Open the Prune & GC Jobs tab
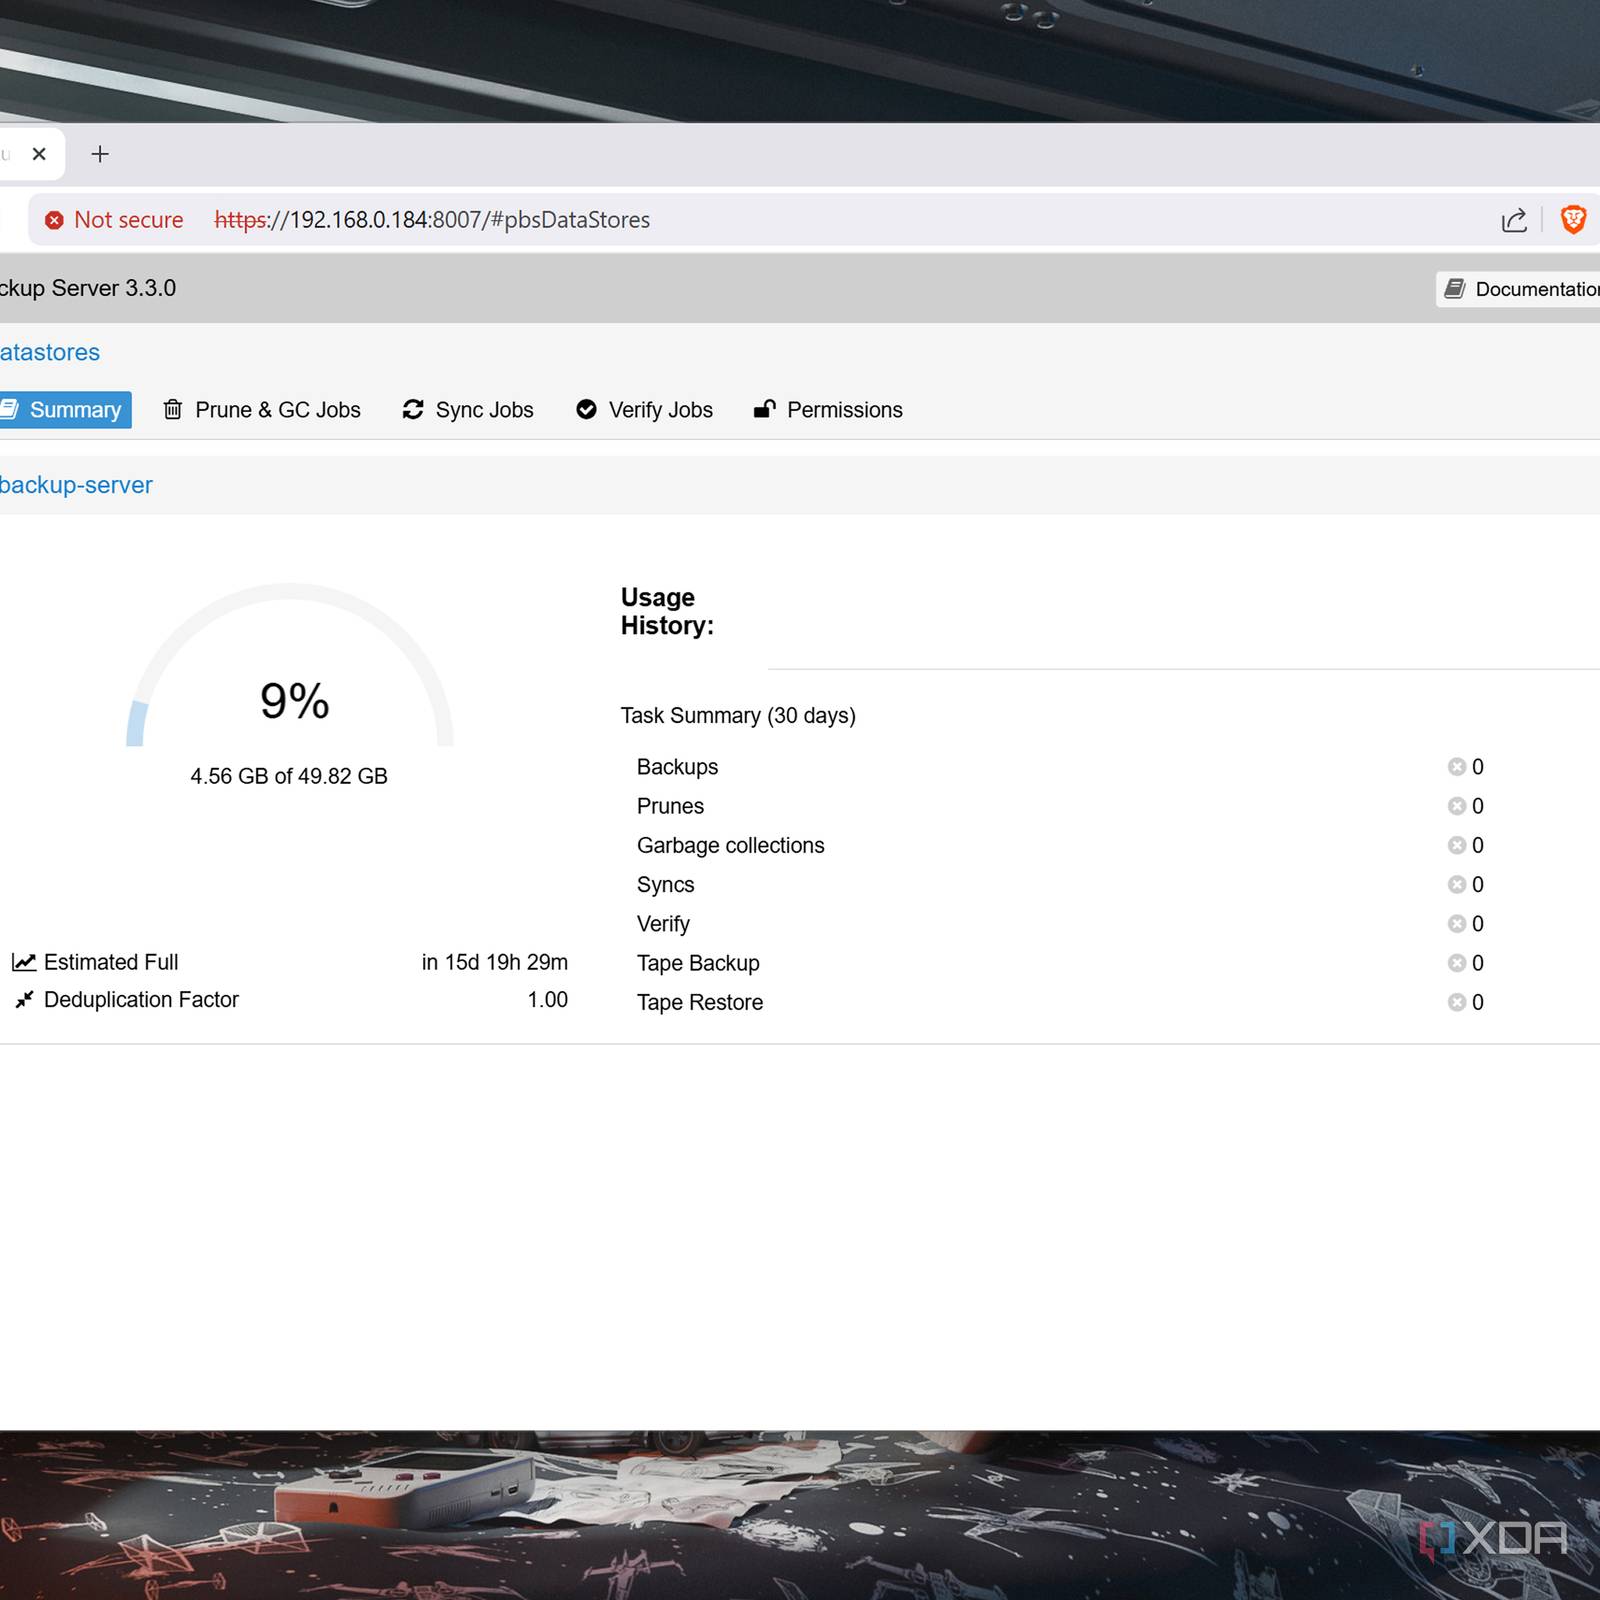 click(262, 410)
